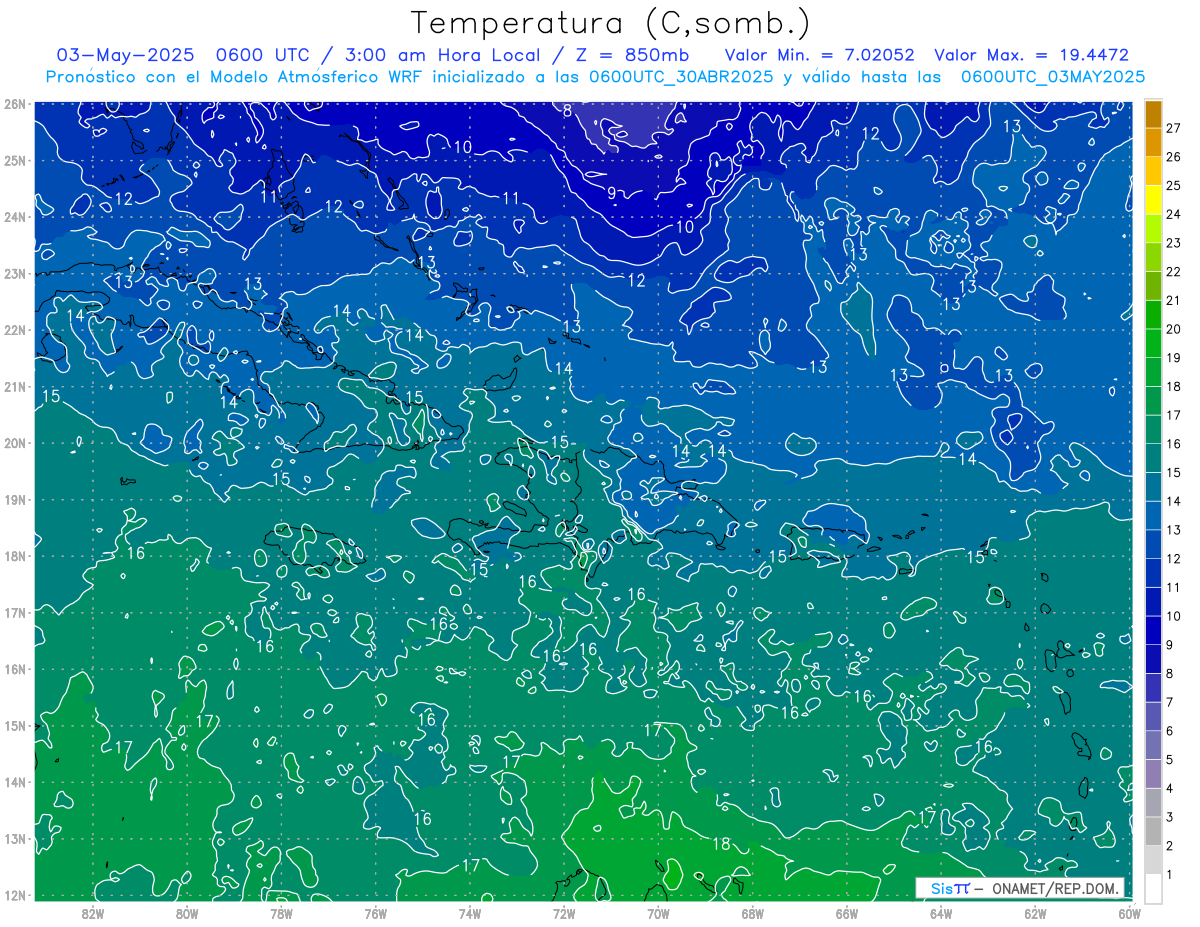
Task: Select the 22N latitude axis label
Action: click(14, 330)
